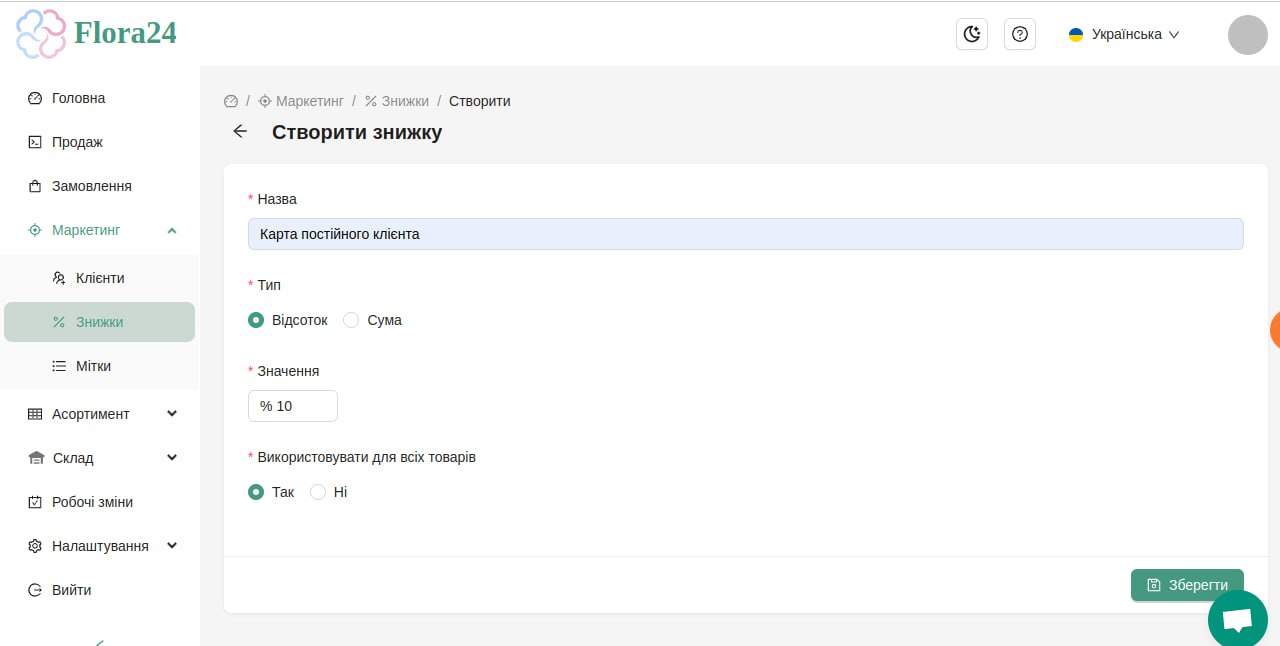The image size is (1280, 646).
Task: Click the Склад warehouse icon
Action: pyautogui.click(x=36, y=458)
